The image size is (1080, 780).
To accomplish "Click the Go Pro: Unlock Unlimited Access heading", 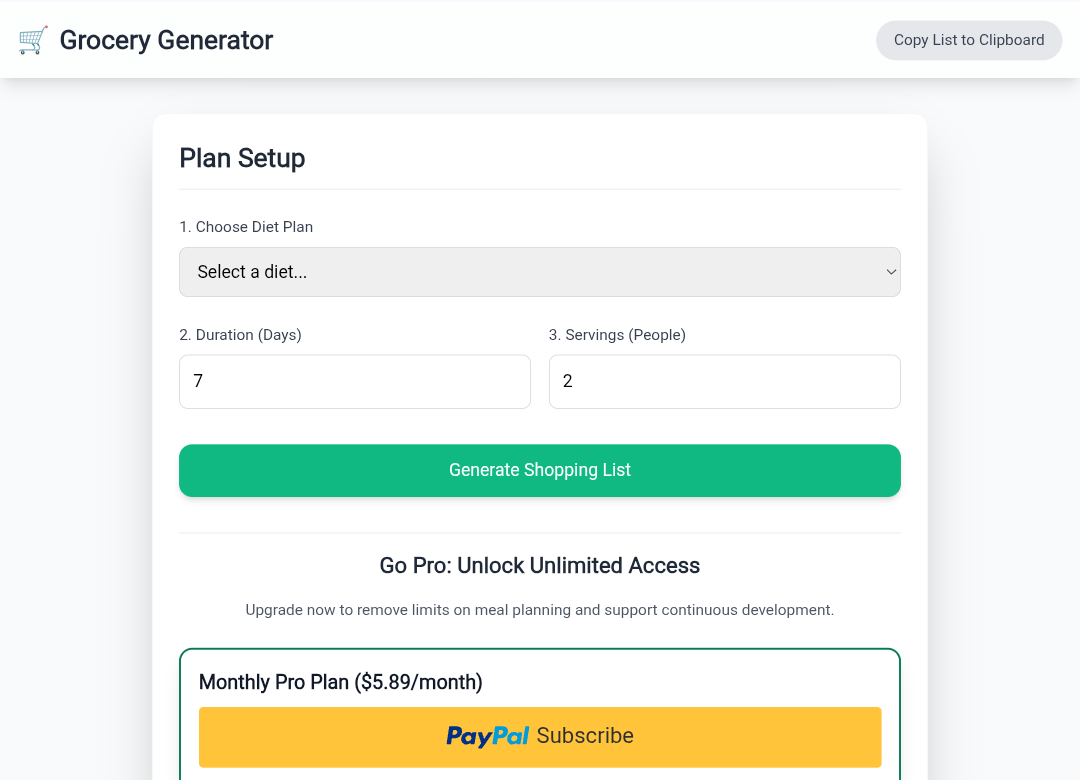I will [540, 565].
